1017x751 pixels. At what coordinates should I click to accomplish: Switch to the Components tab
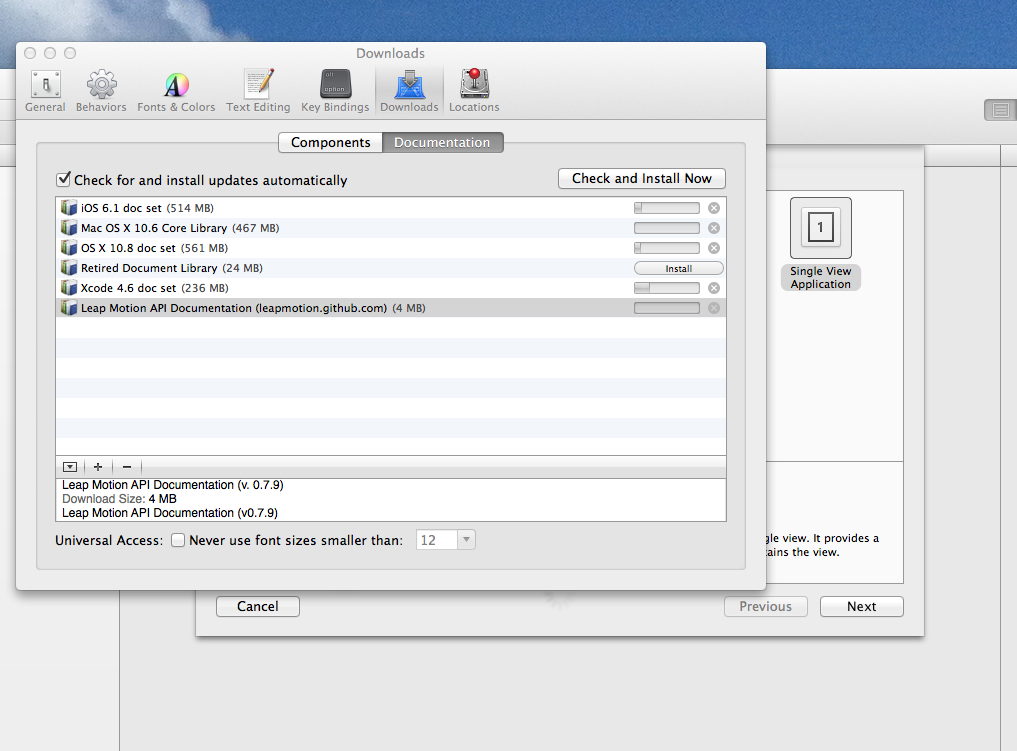point(331,143)
